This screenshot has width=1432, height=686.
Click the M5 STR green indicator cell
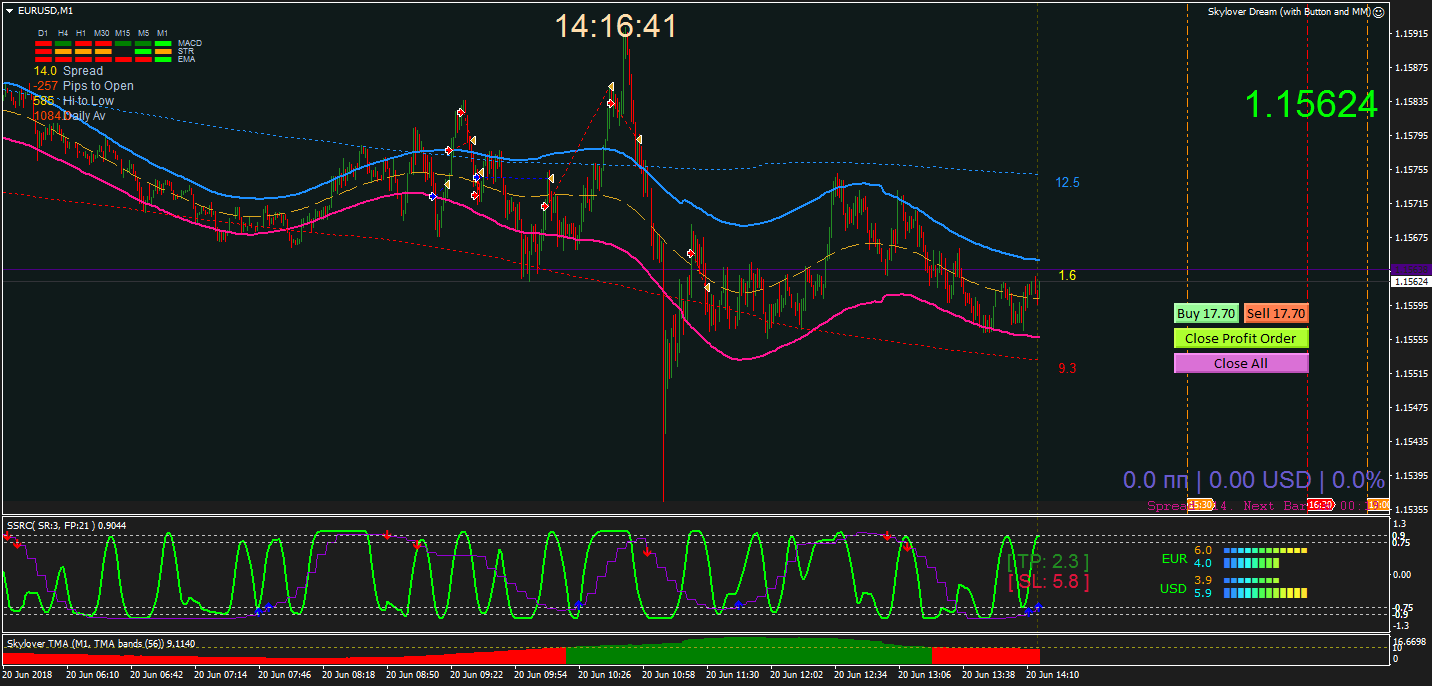143,51
